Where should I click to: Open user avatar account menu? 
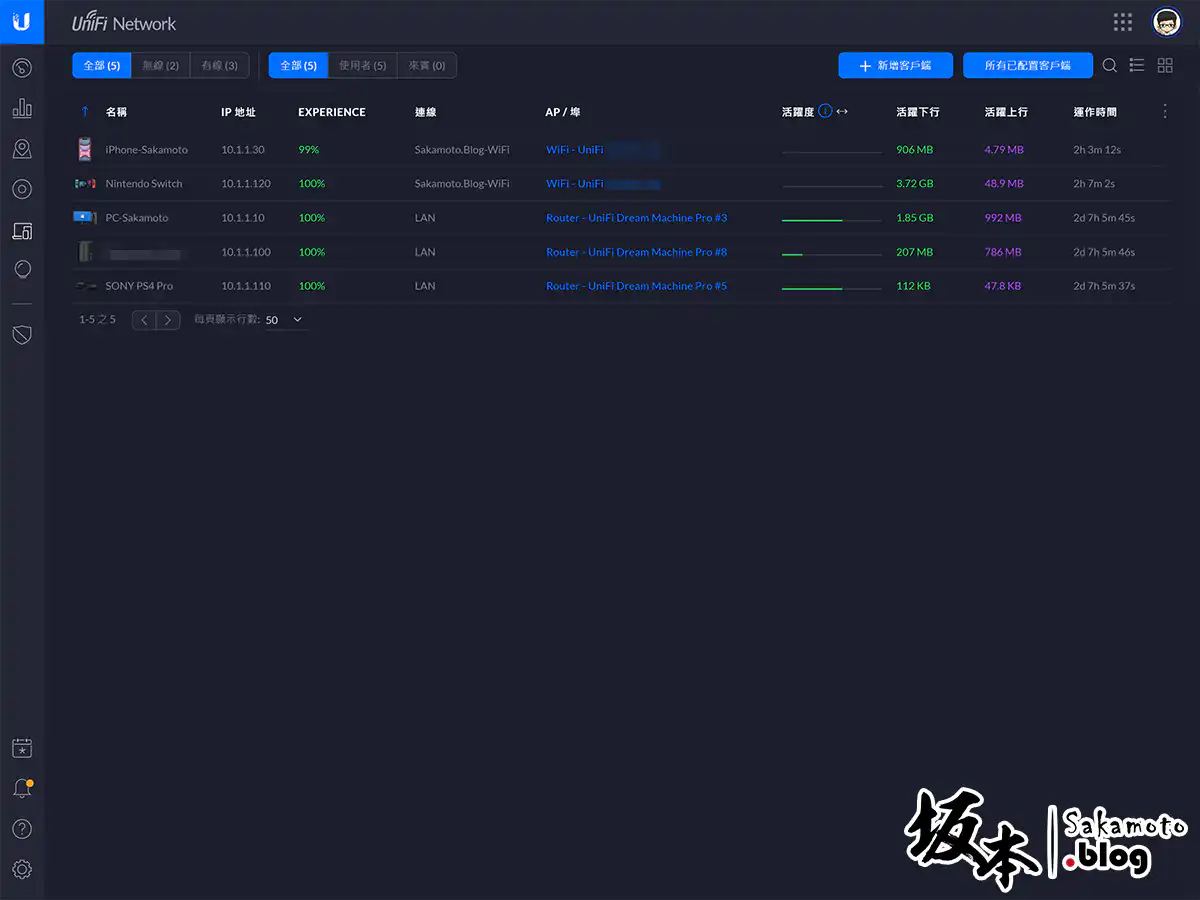1166,22
